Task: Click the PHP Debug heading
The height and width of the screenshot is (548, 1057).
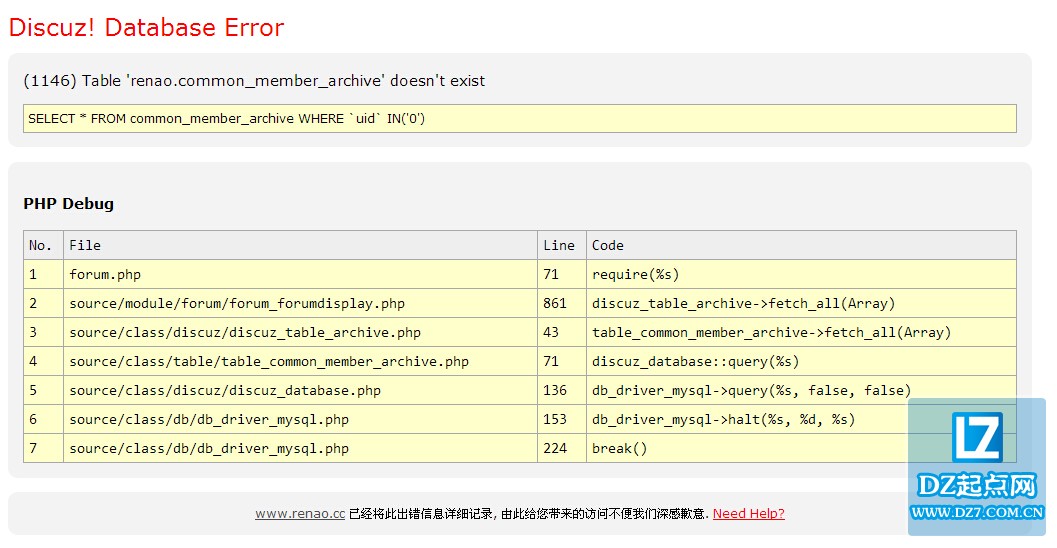Action: click(x=68, y=204)
